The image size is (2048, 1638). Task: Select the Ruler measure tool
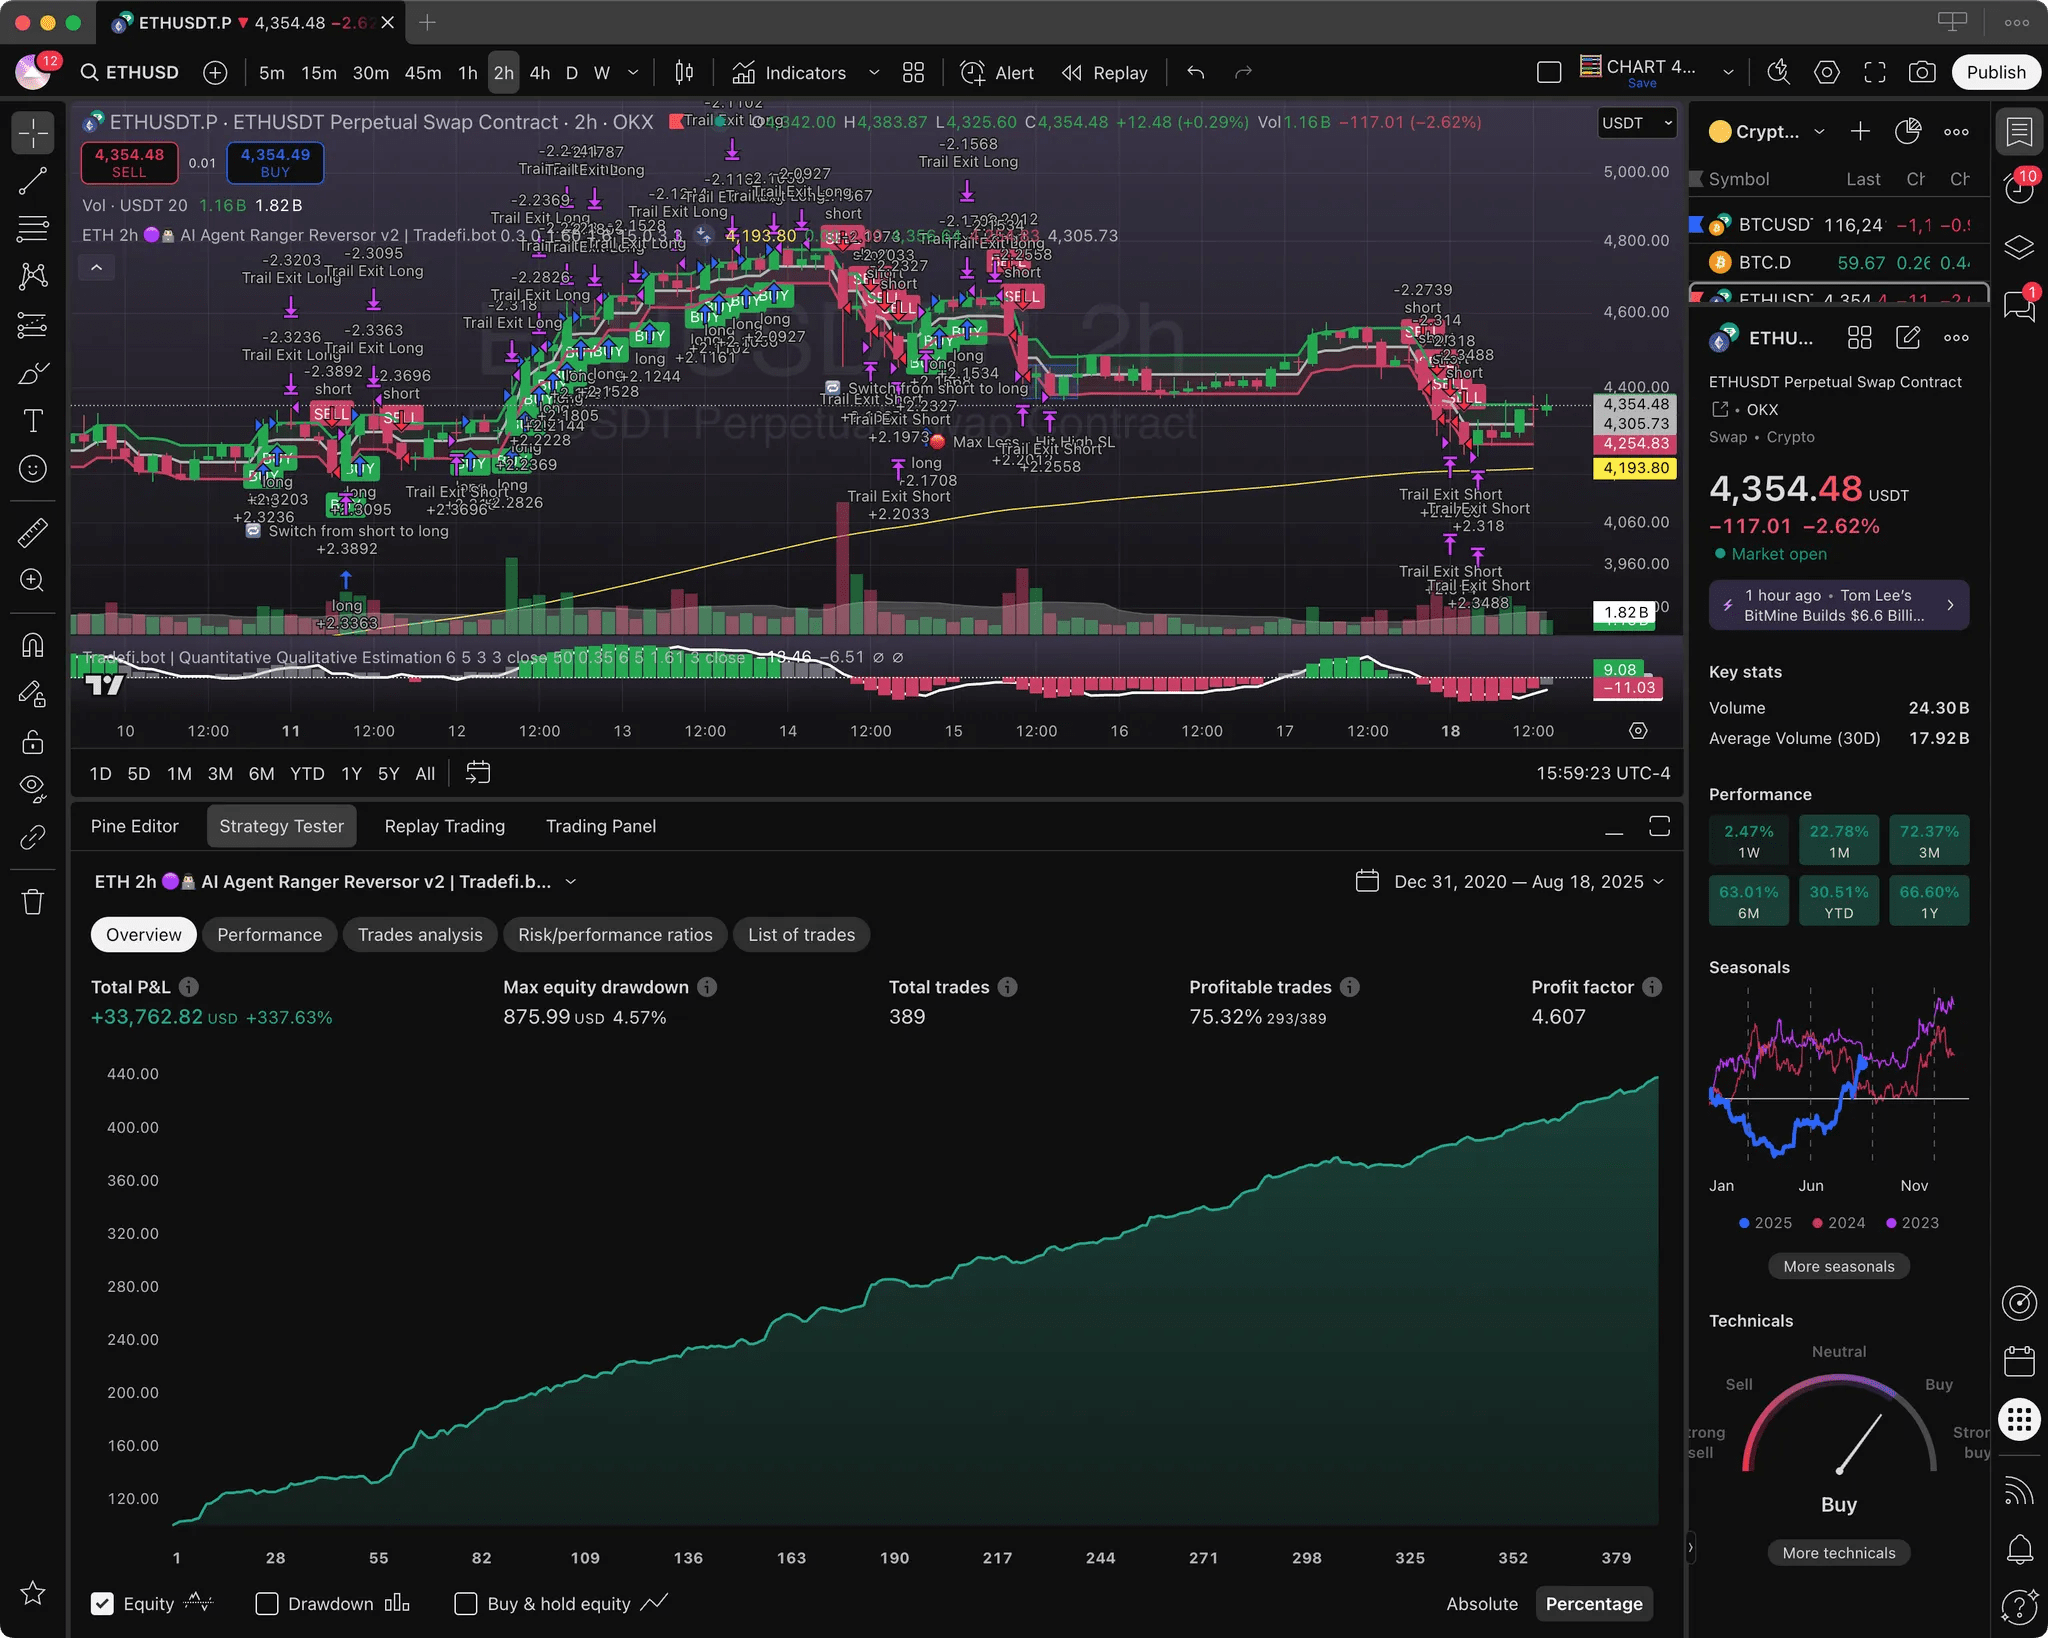(32, 532)
